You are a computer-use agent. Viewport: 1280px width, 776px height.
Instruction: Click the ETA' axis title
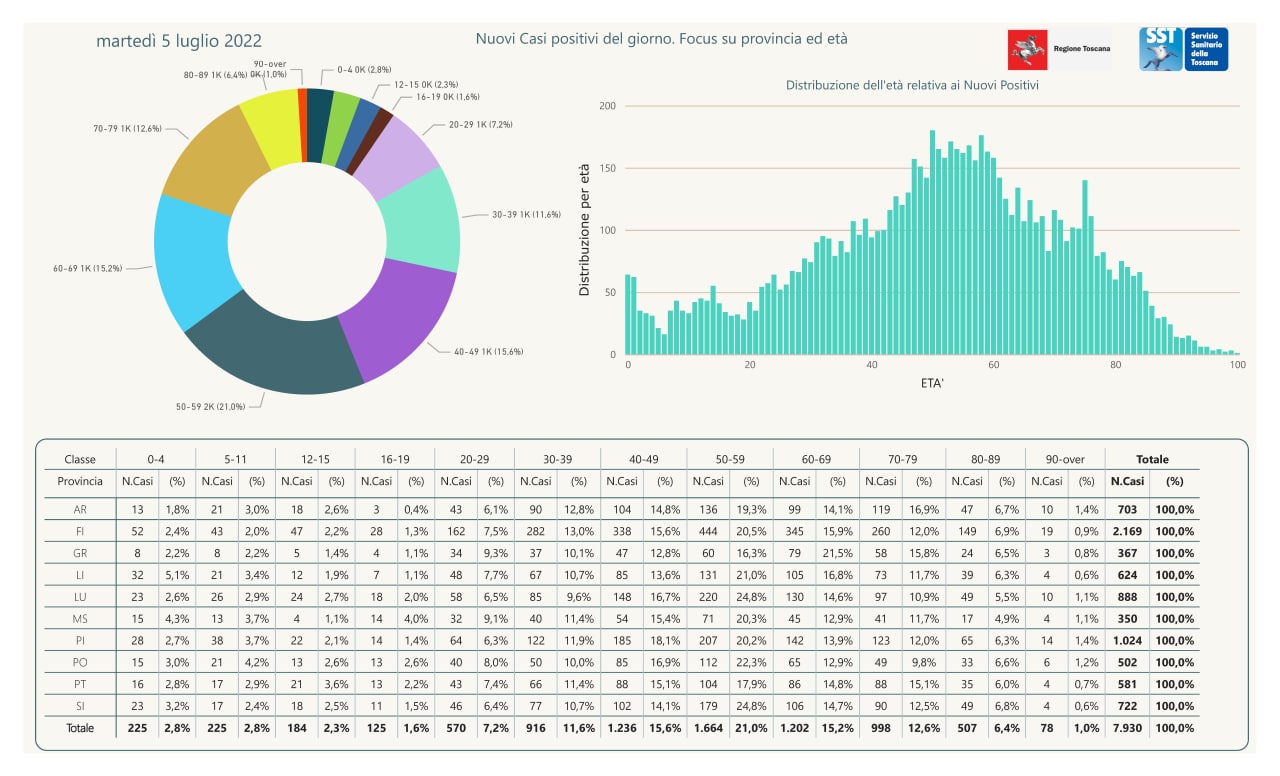(930, 383)
